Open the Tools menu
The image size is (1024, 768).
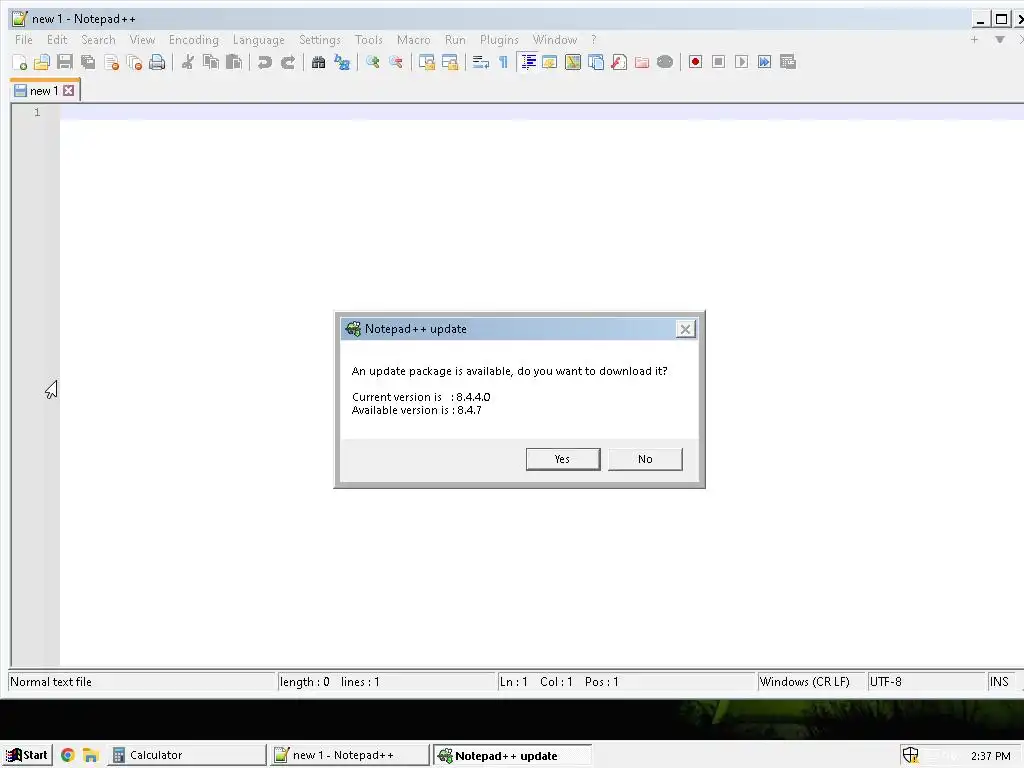[x=368, y=40]
